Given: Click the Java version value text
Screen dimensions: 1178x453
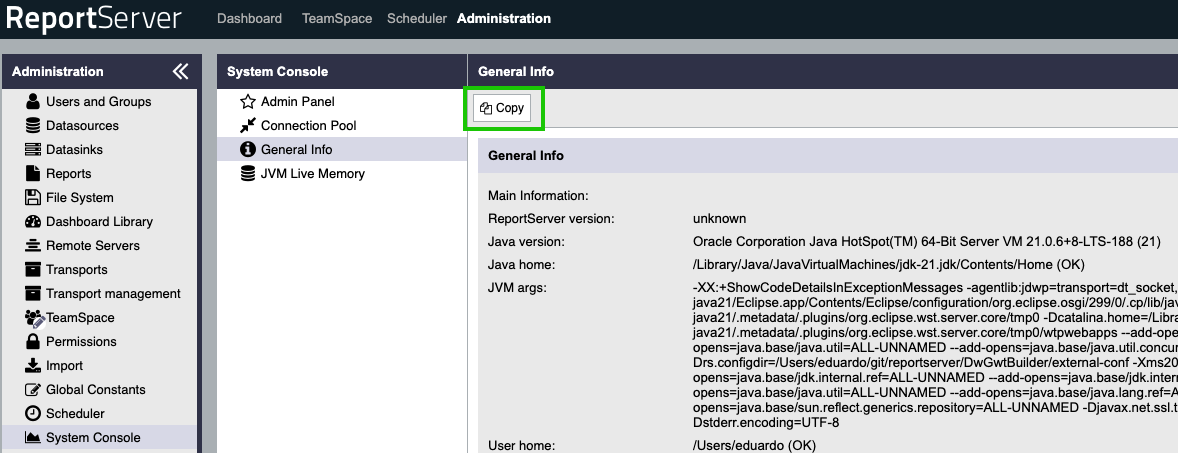Looking at the screenshot, I should tap(926, 242).
